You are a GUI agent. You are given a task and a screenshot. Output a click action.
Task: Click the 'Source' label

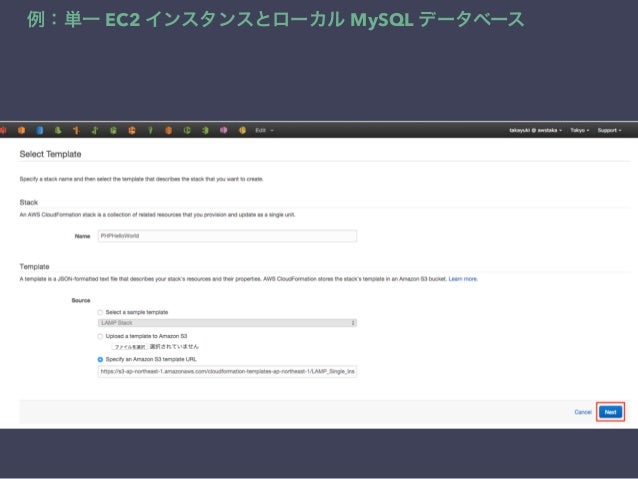[81, 300]
